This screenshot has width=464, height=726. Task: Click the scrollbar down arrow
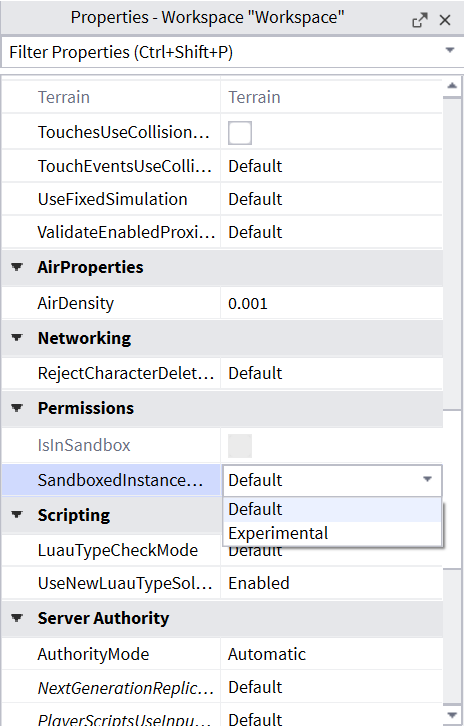[452, 715]
